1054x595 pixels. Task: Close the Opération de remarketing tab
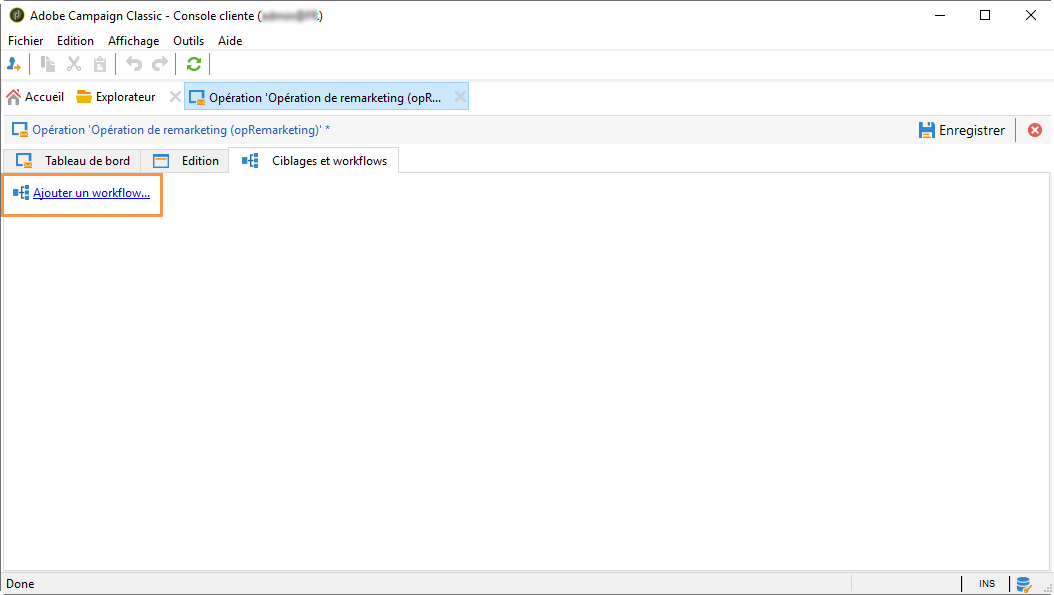[x=460, y=97]
